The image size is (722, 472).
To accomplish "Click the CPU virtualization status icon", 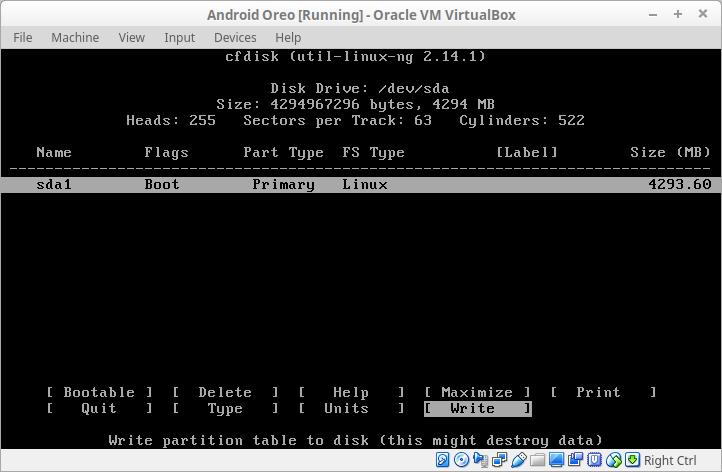I will click(594, 460).
